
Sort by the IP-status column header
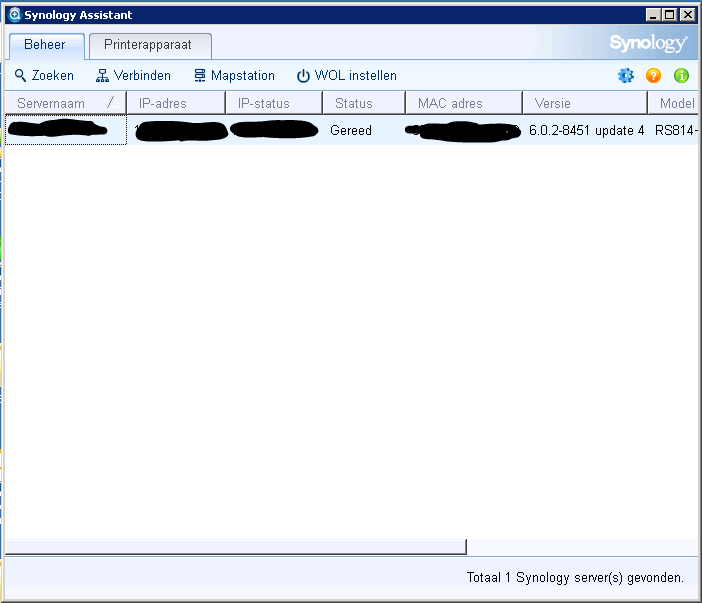tap(274, 103)
